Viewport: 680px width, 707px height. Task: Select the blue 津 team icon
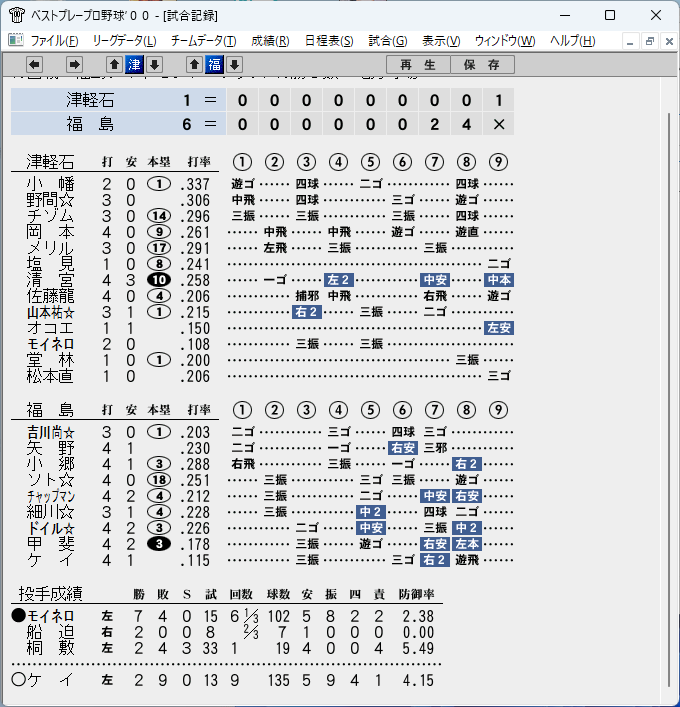point(134,65)
